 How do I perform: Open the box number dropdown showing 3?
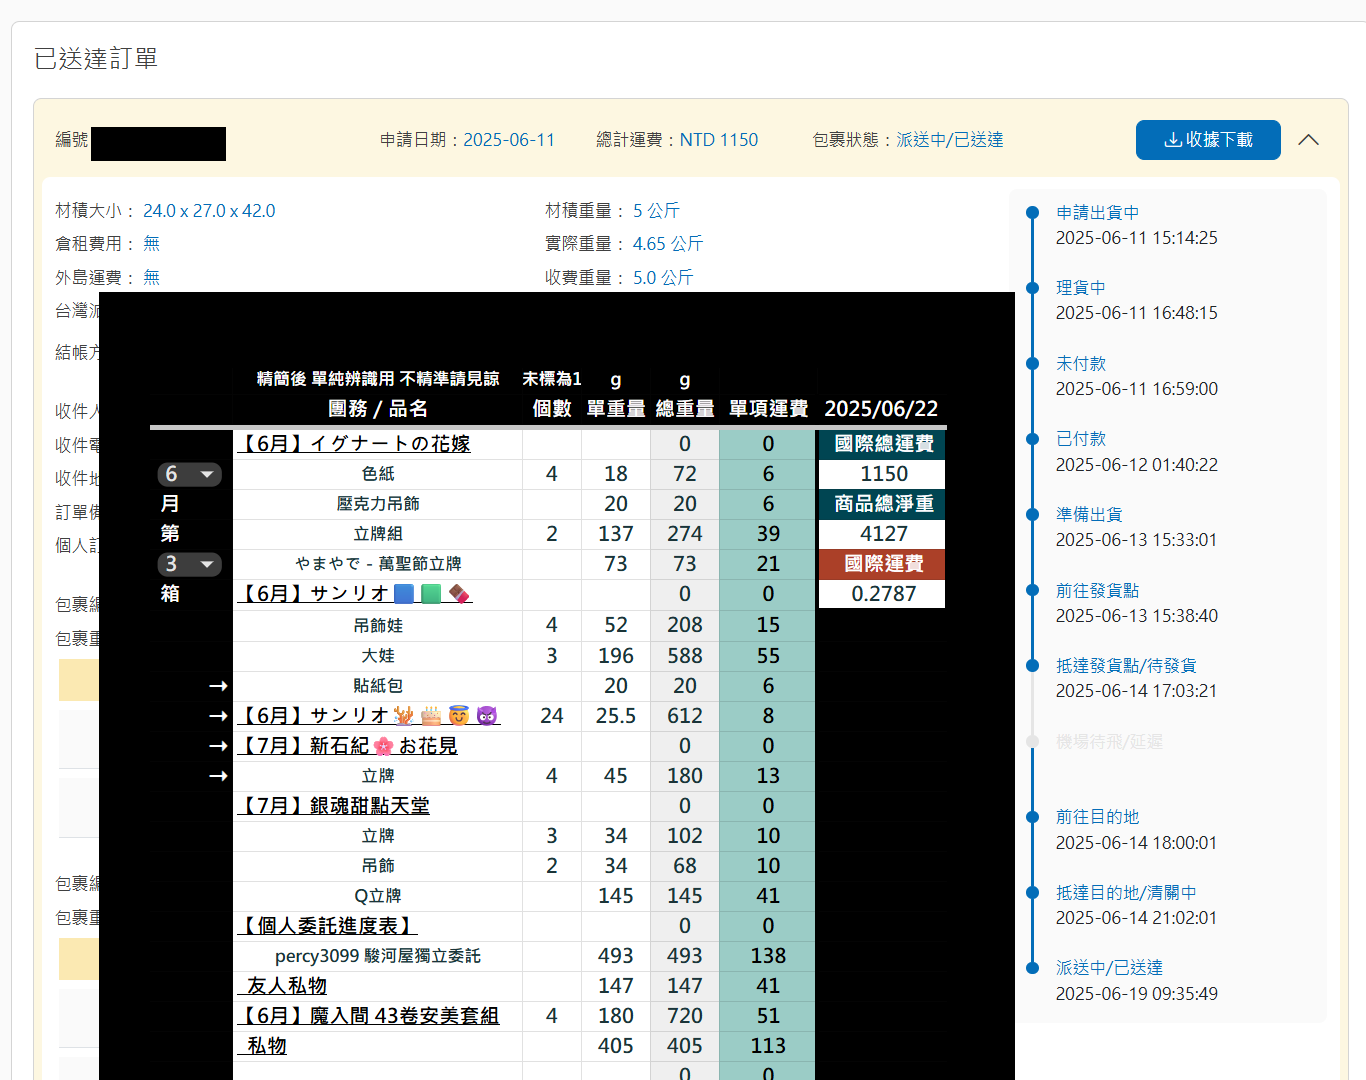click(189, 564)
